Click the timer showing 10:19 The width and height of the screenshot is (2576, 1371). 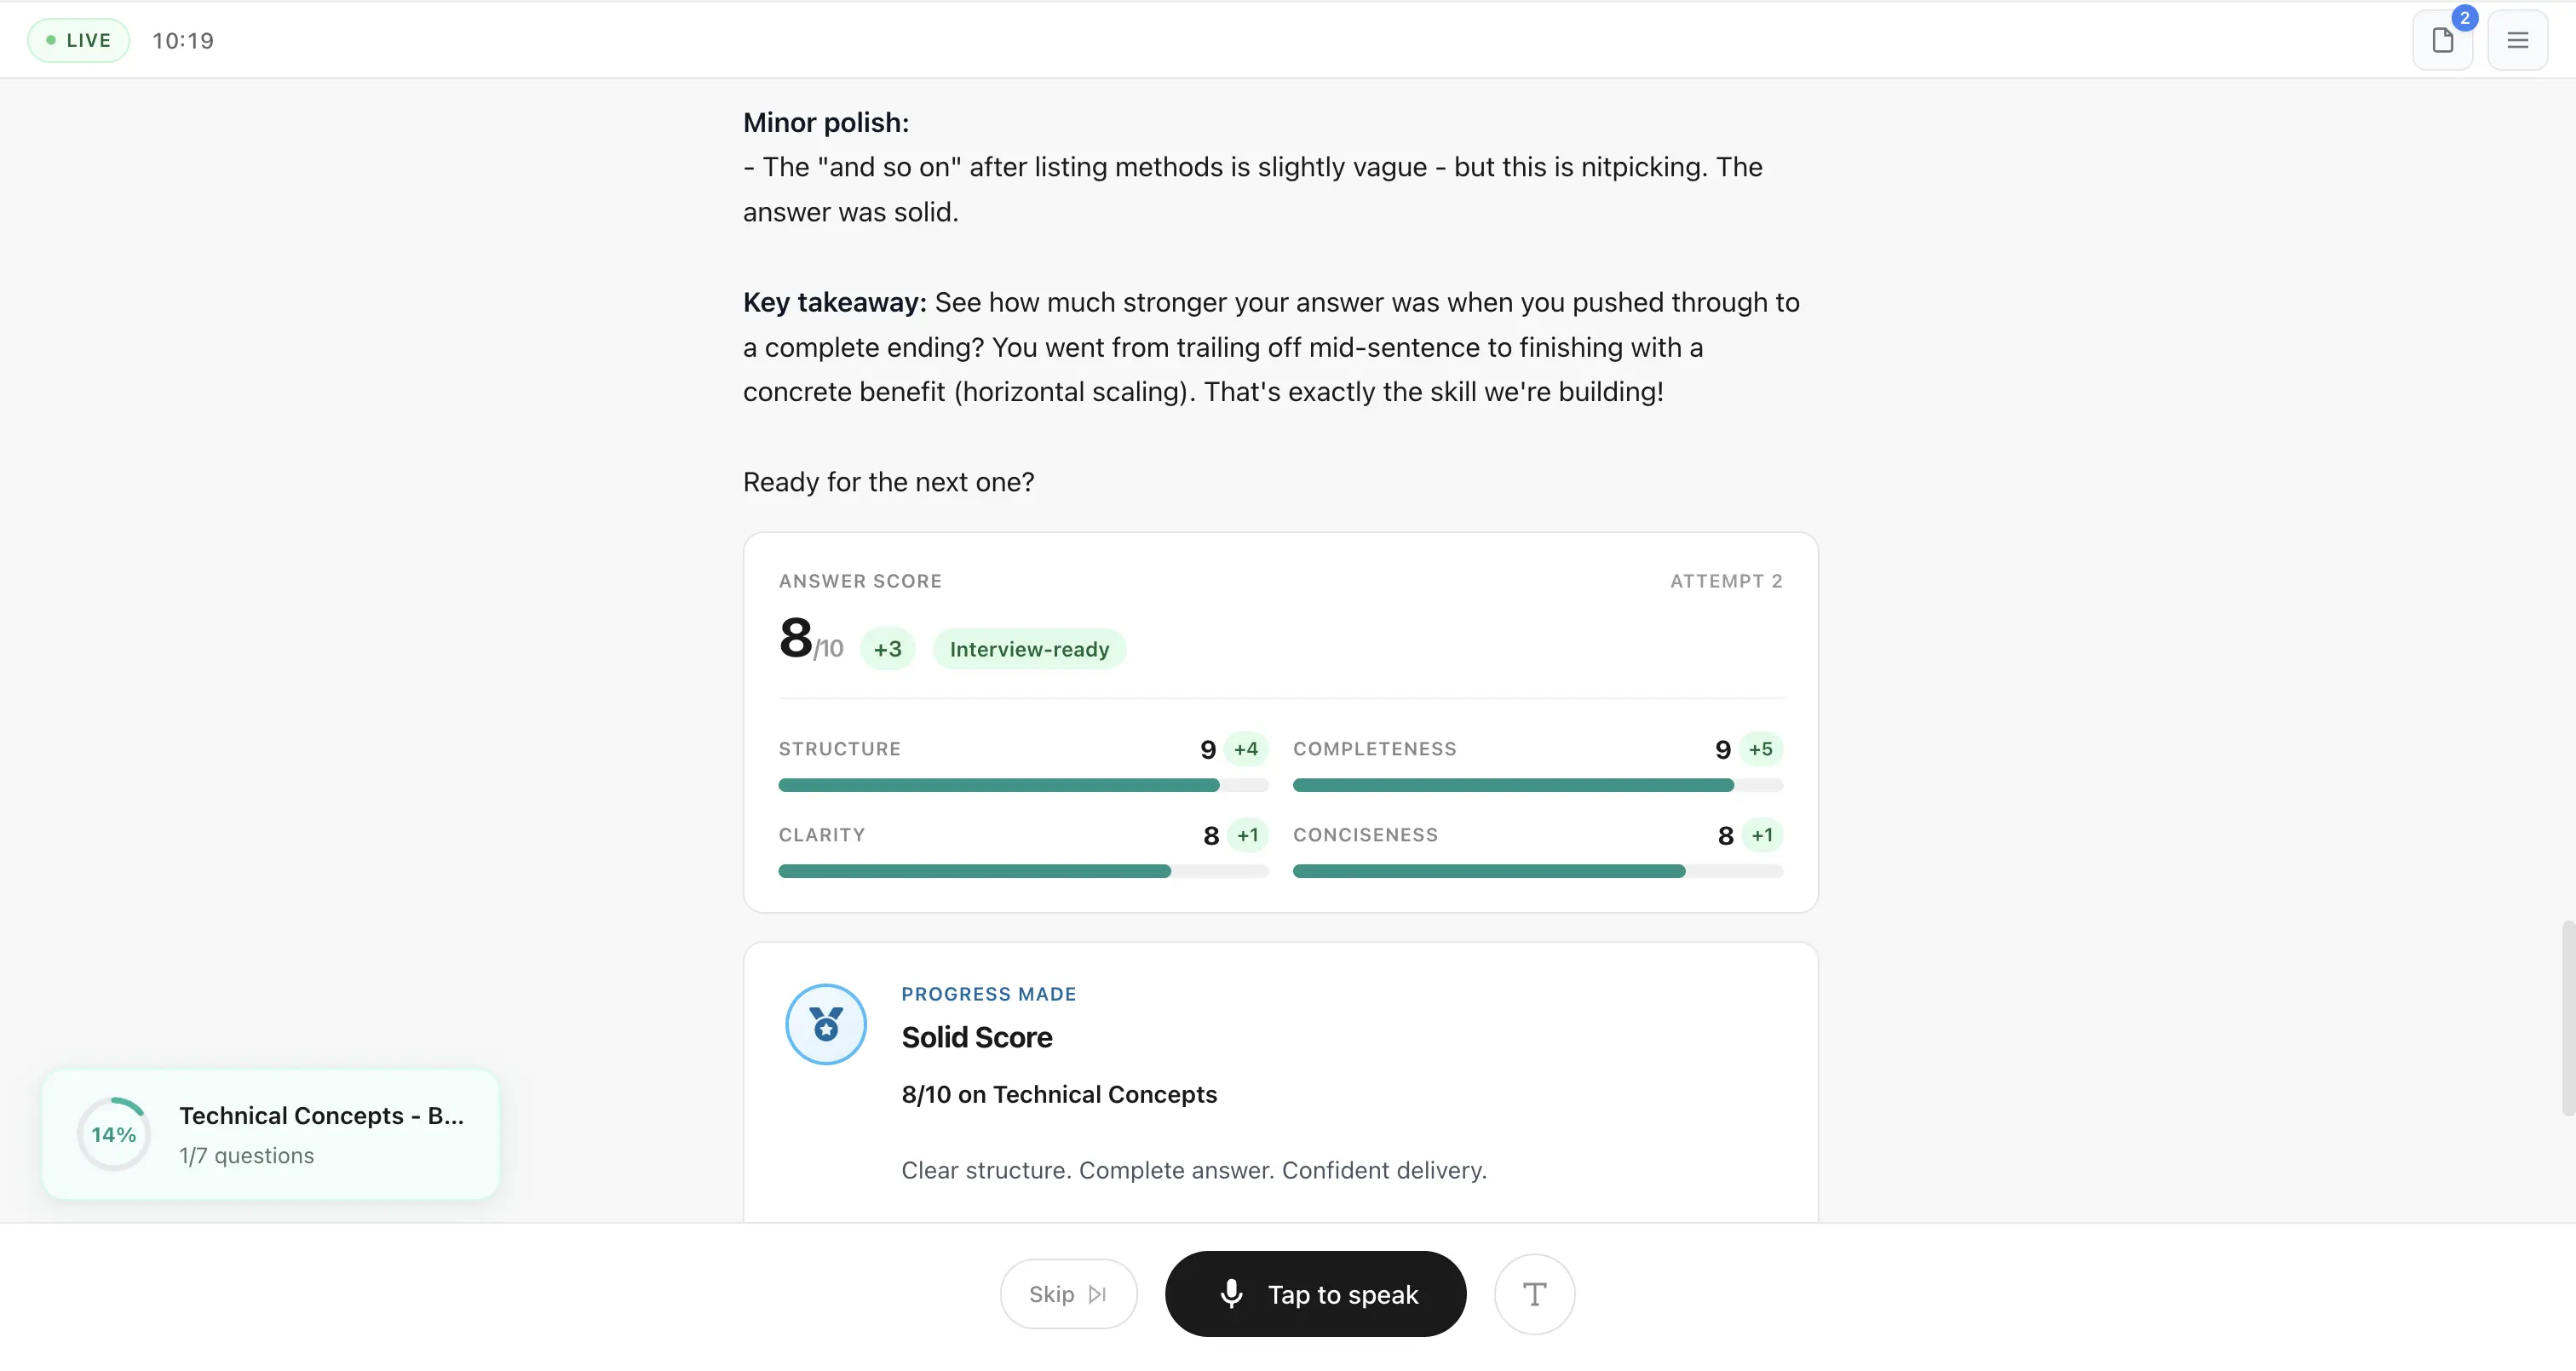[184, 40]
